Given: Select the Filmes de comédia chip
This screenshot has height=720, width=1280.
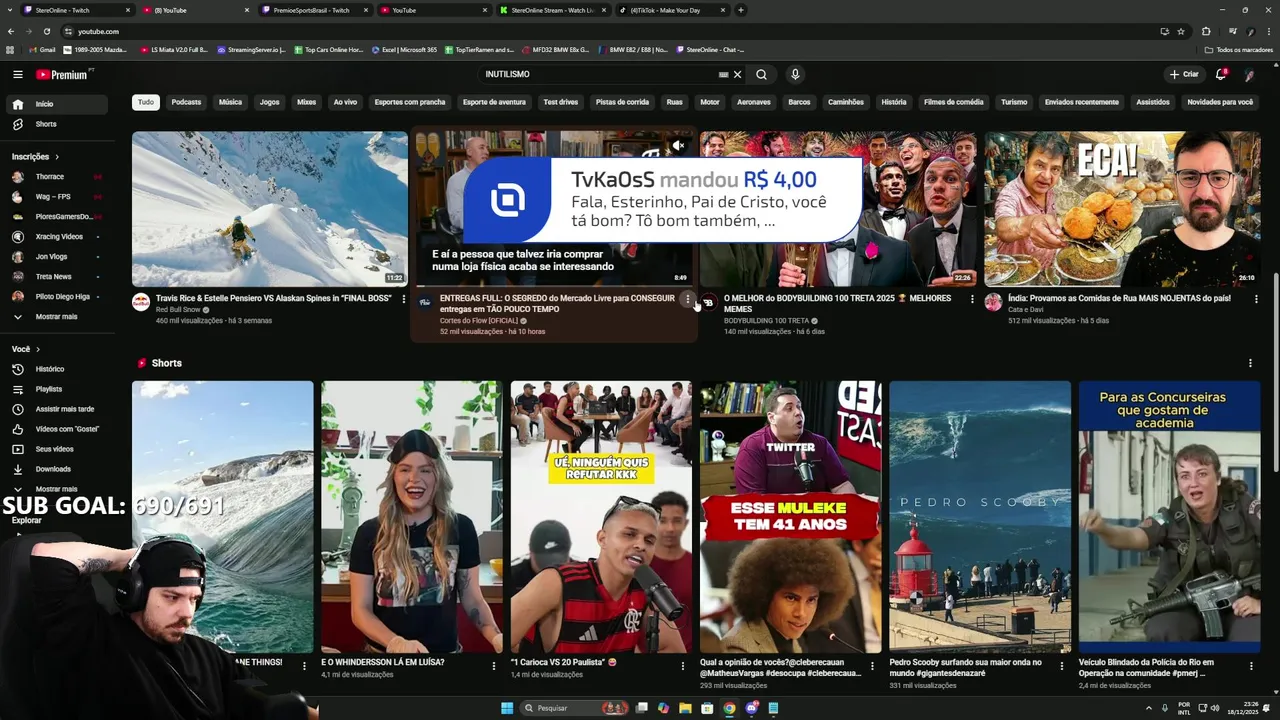Looking at the screenshot, I should pyautogui.click(x=953, y=102).
